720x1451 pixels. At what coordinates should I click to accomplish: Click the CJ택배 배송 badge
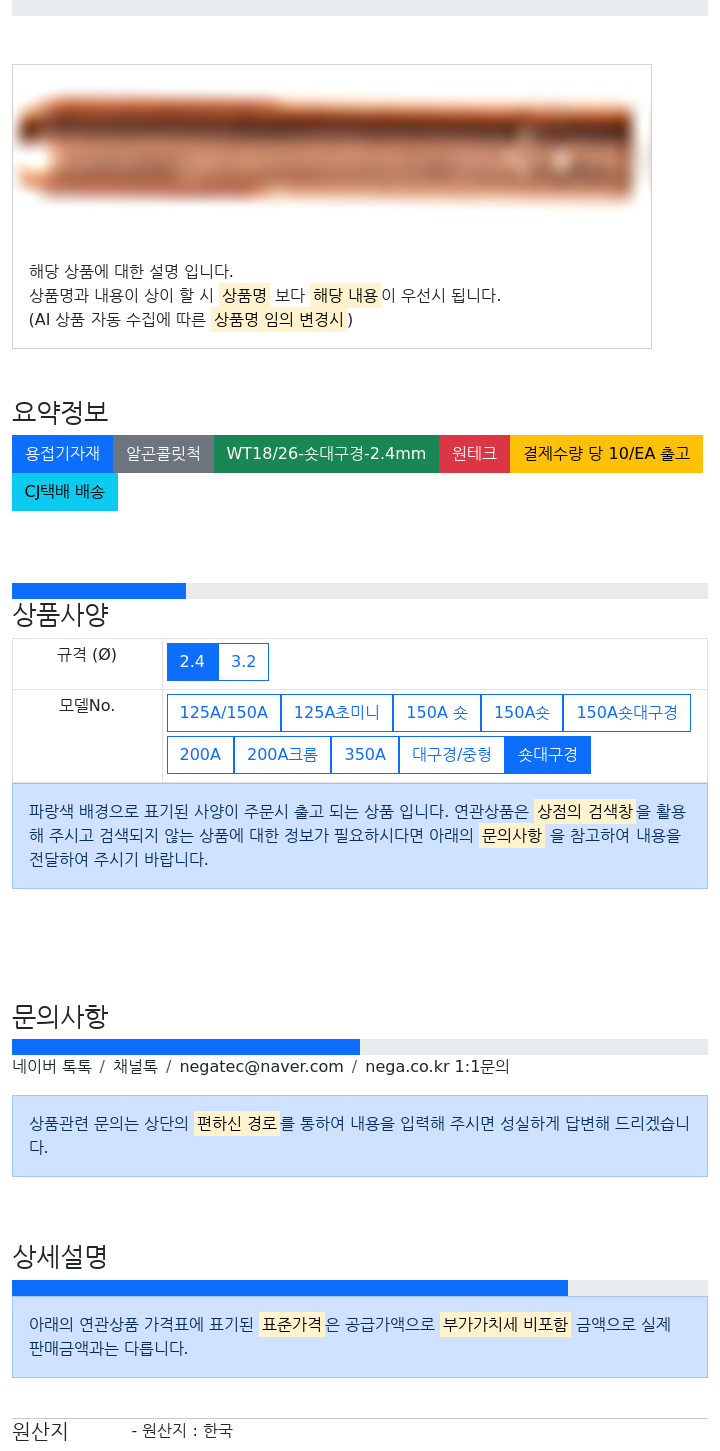pyautogui.click(x=65, y=492)
